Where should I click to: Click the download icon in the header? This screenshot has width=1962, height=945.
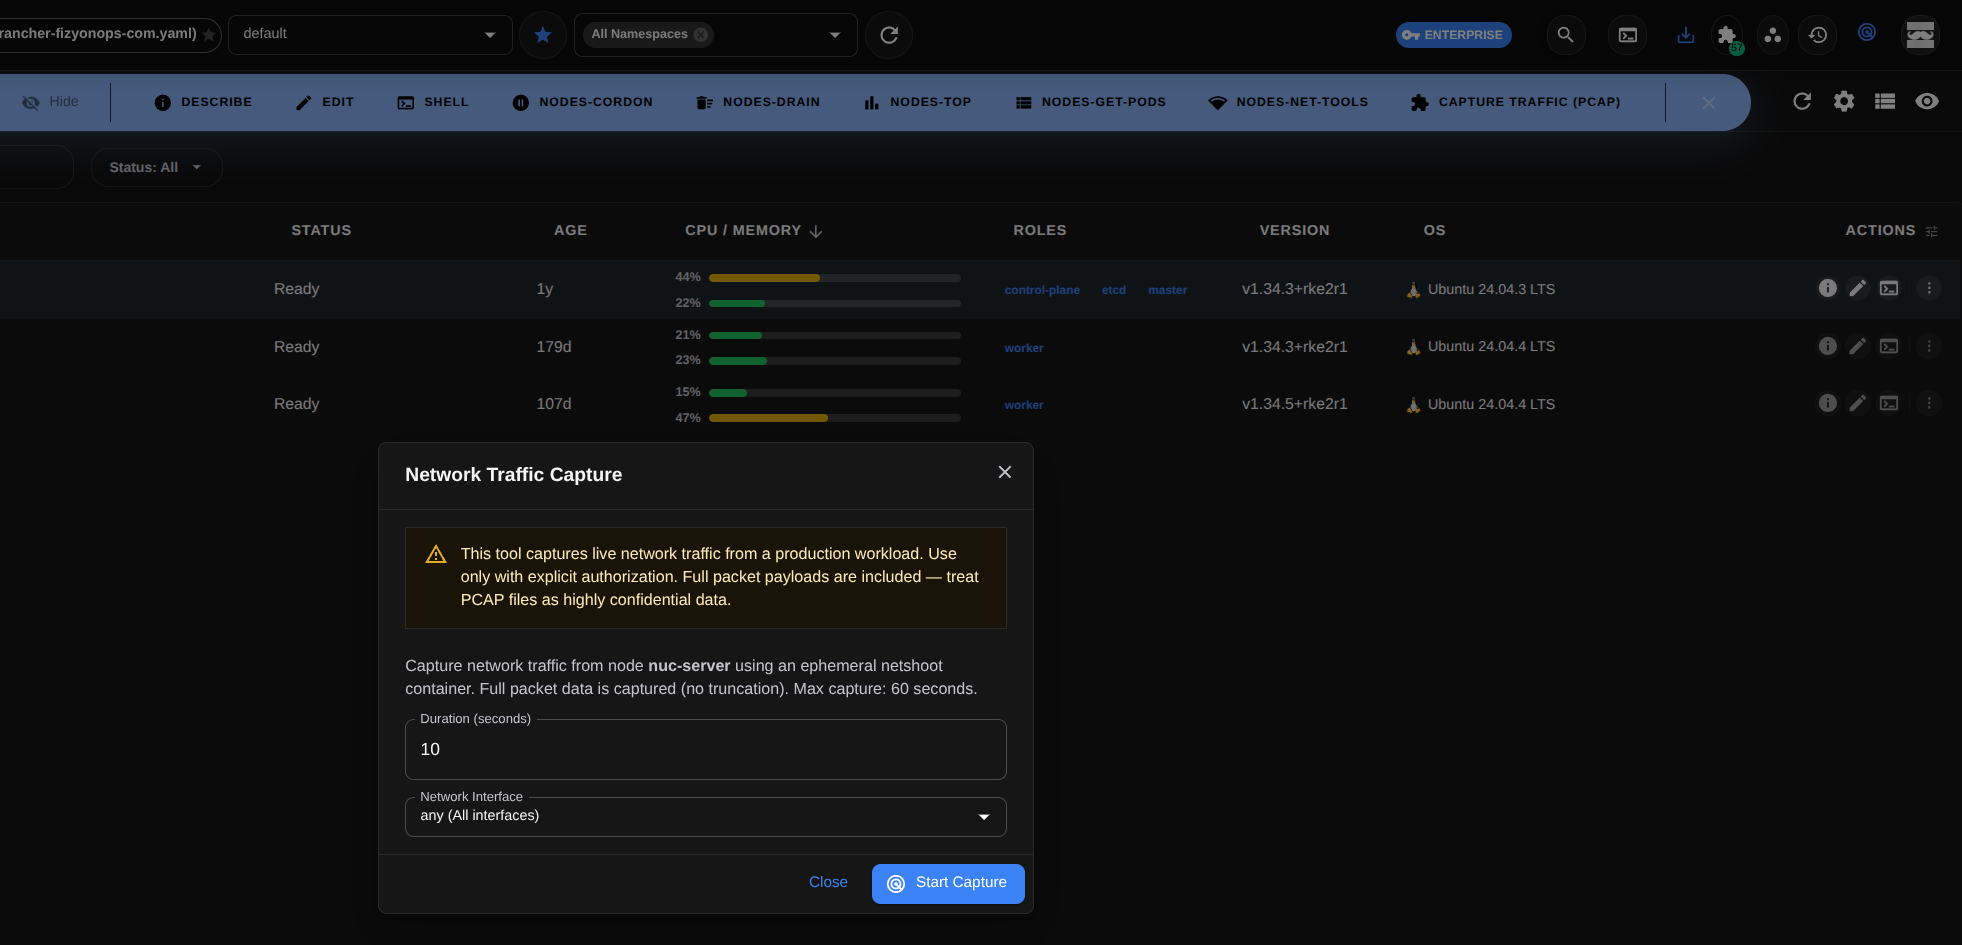pyautogui.click(x=1686, y=35)
